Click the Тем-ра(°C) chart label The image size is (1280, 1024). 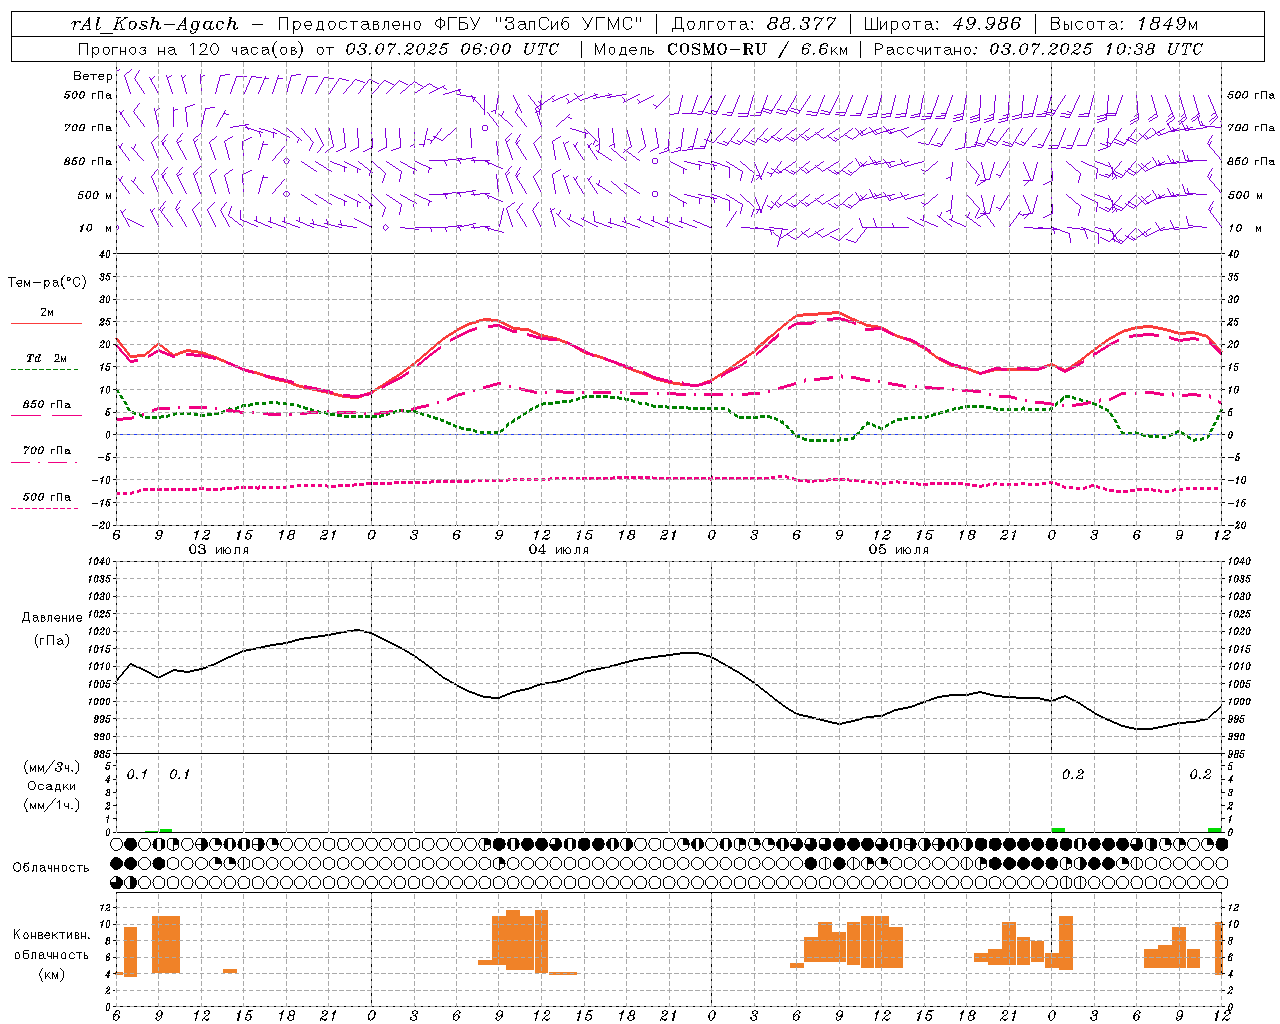(x=47, y=283)
